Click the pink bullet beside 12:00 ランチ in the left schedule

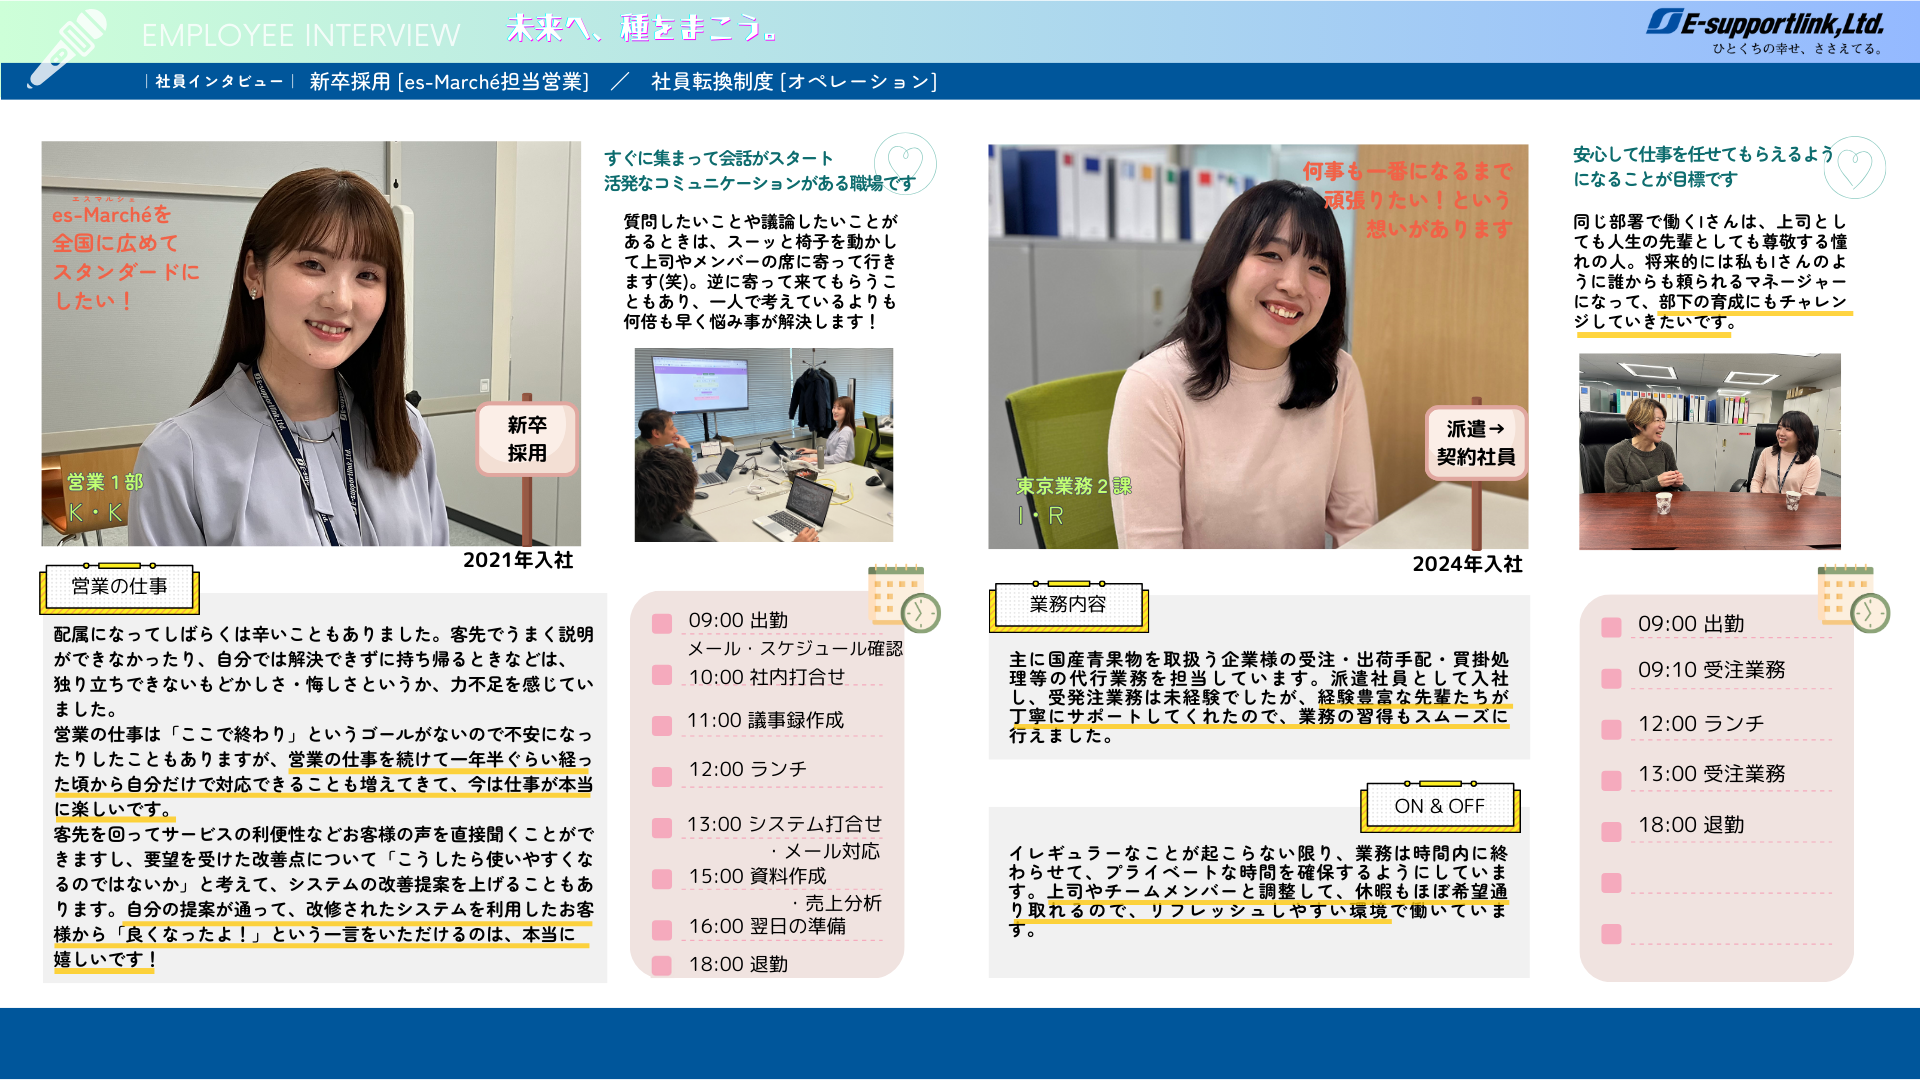tap(662, 777)
